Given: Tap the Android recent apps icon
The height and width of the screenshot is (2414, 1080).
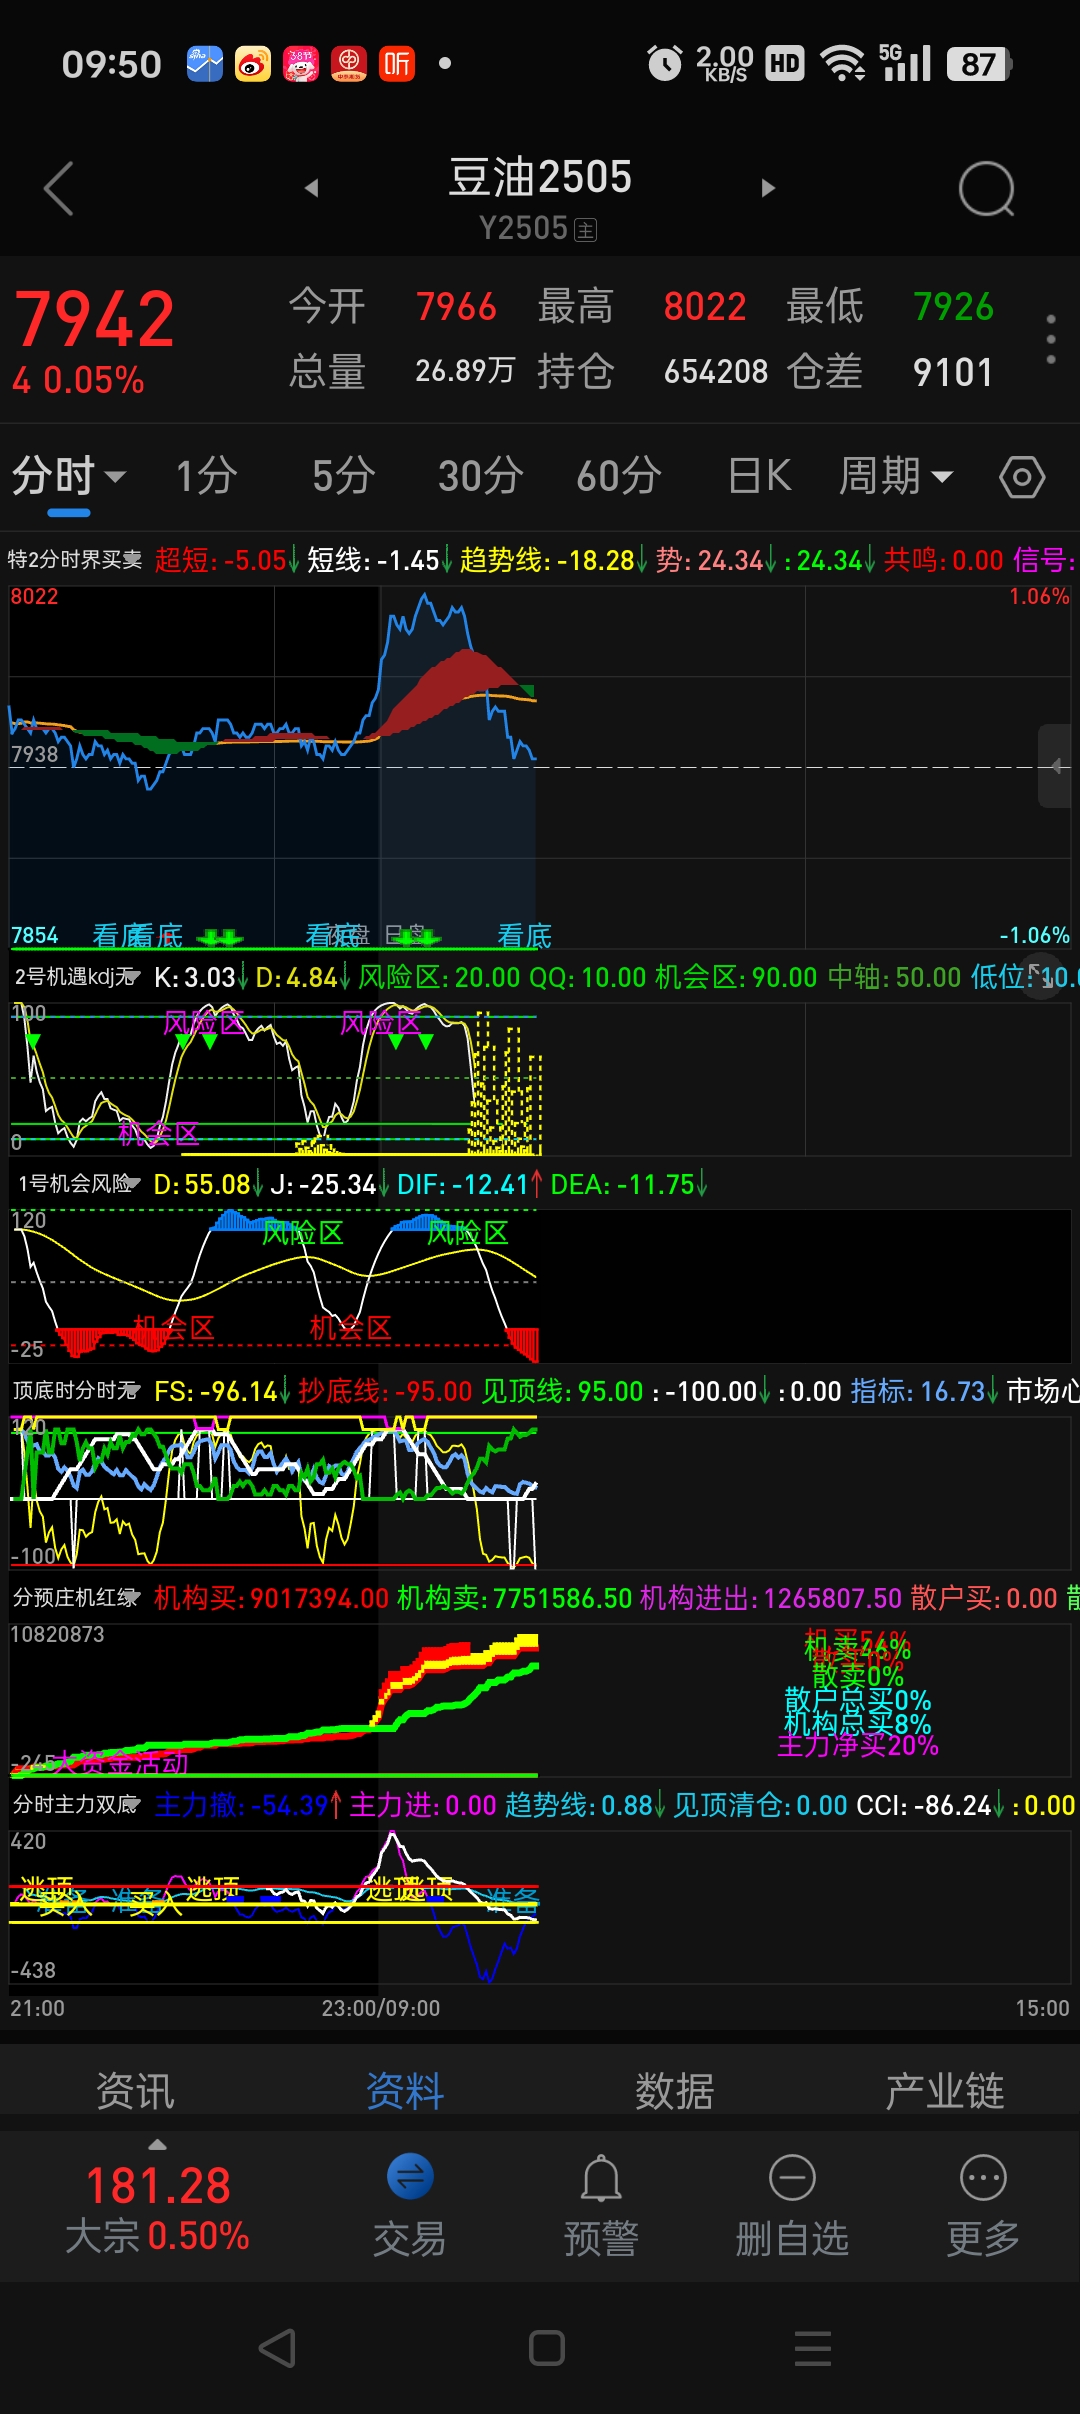Looking at the screenshot, I should (813, 2348).
